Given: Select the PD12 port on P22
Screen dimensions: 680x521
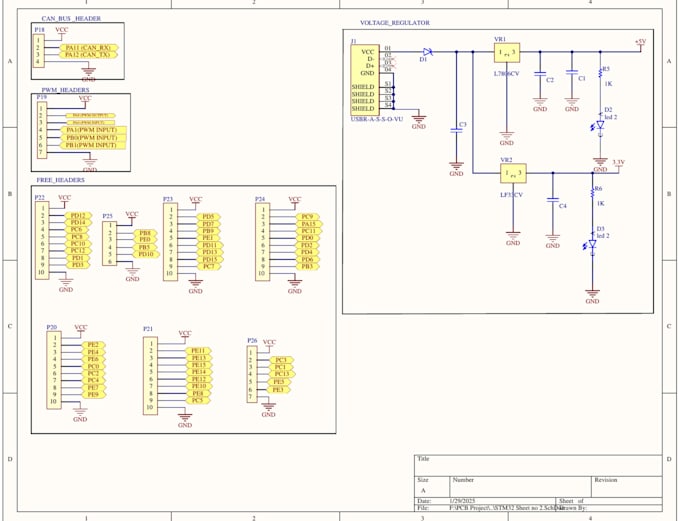Looking at the screenshot, I should pos(78,216).
